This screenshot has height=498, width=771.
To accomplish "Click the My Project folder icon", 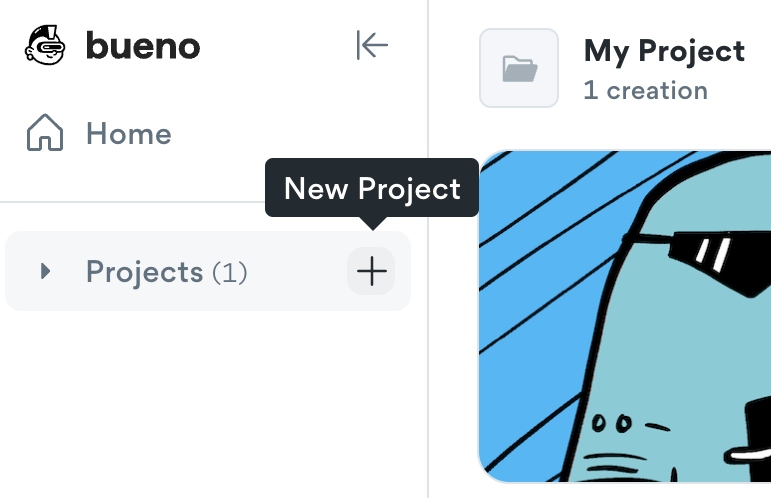I will pos(518,68).
